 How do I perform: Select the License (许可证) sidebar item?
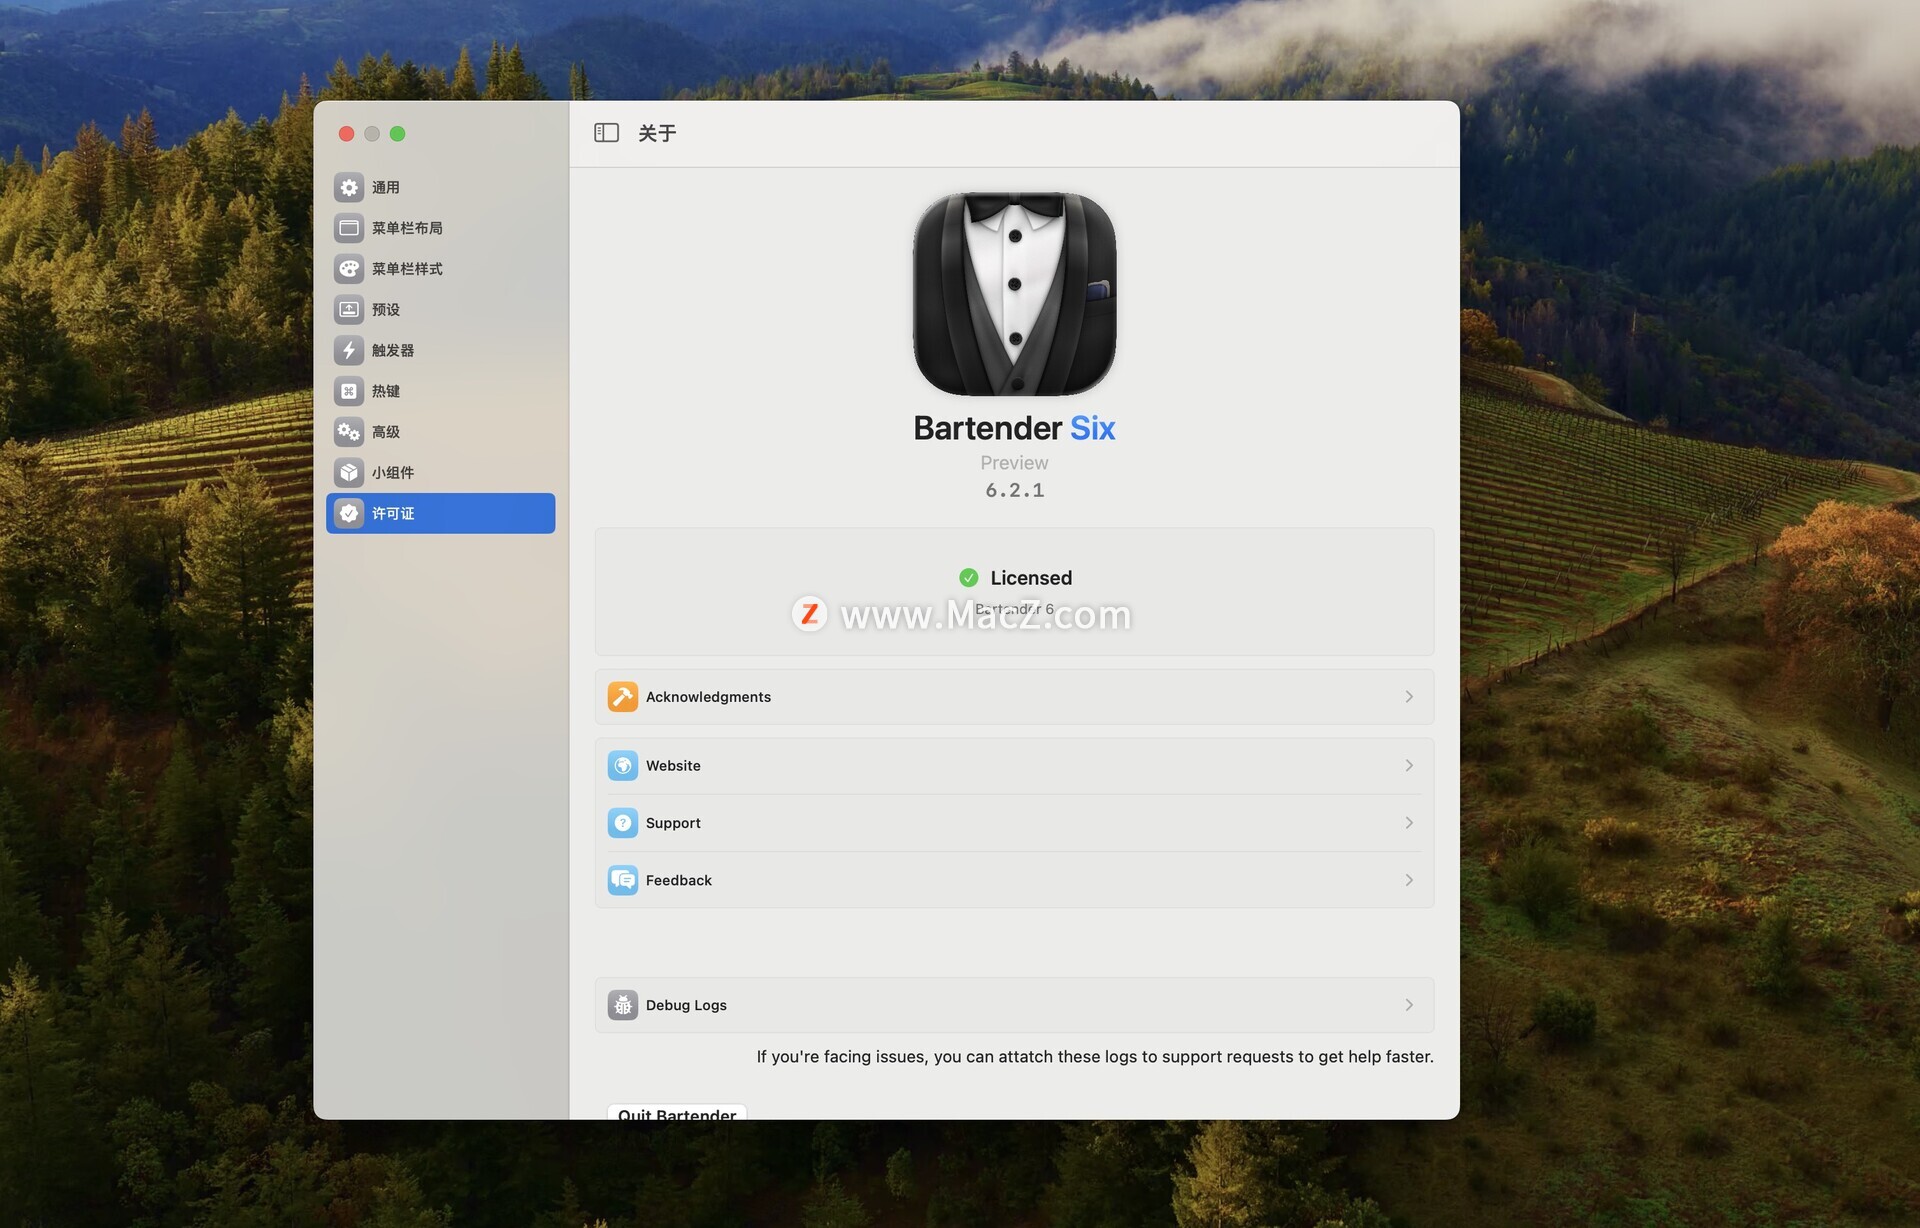[x=440, y=513]
